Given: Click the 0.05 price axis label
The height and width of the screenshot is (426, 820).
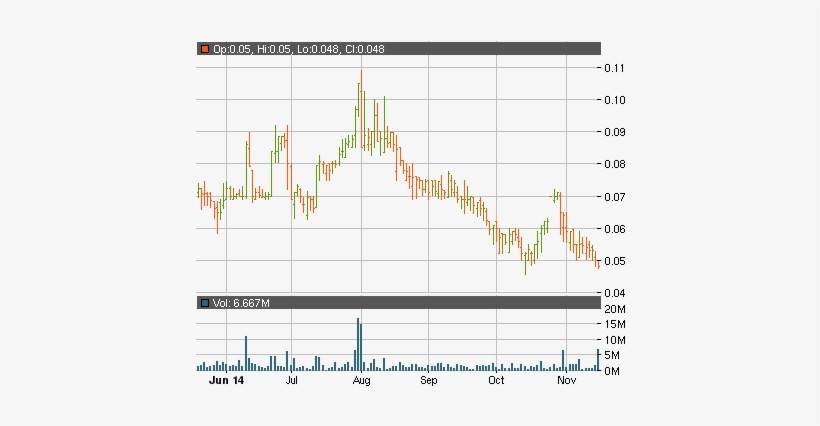Looking at the screenshot, I should pos(614,261).
